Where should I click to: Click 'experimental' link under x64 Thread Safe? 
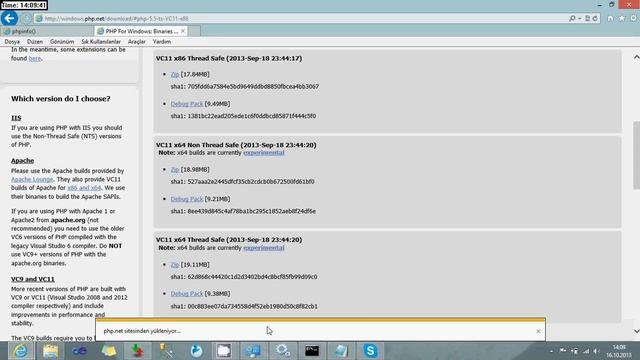[x=264, y=248]
